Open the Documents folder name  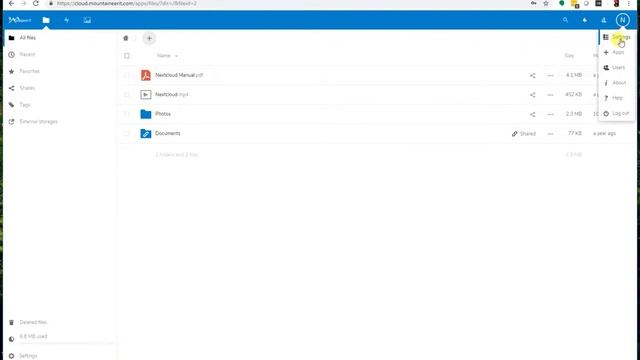pyautogui.click(x=167, y=133)
